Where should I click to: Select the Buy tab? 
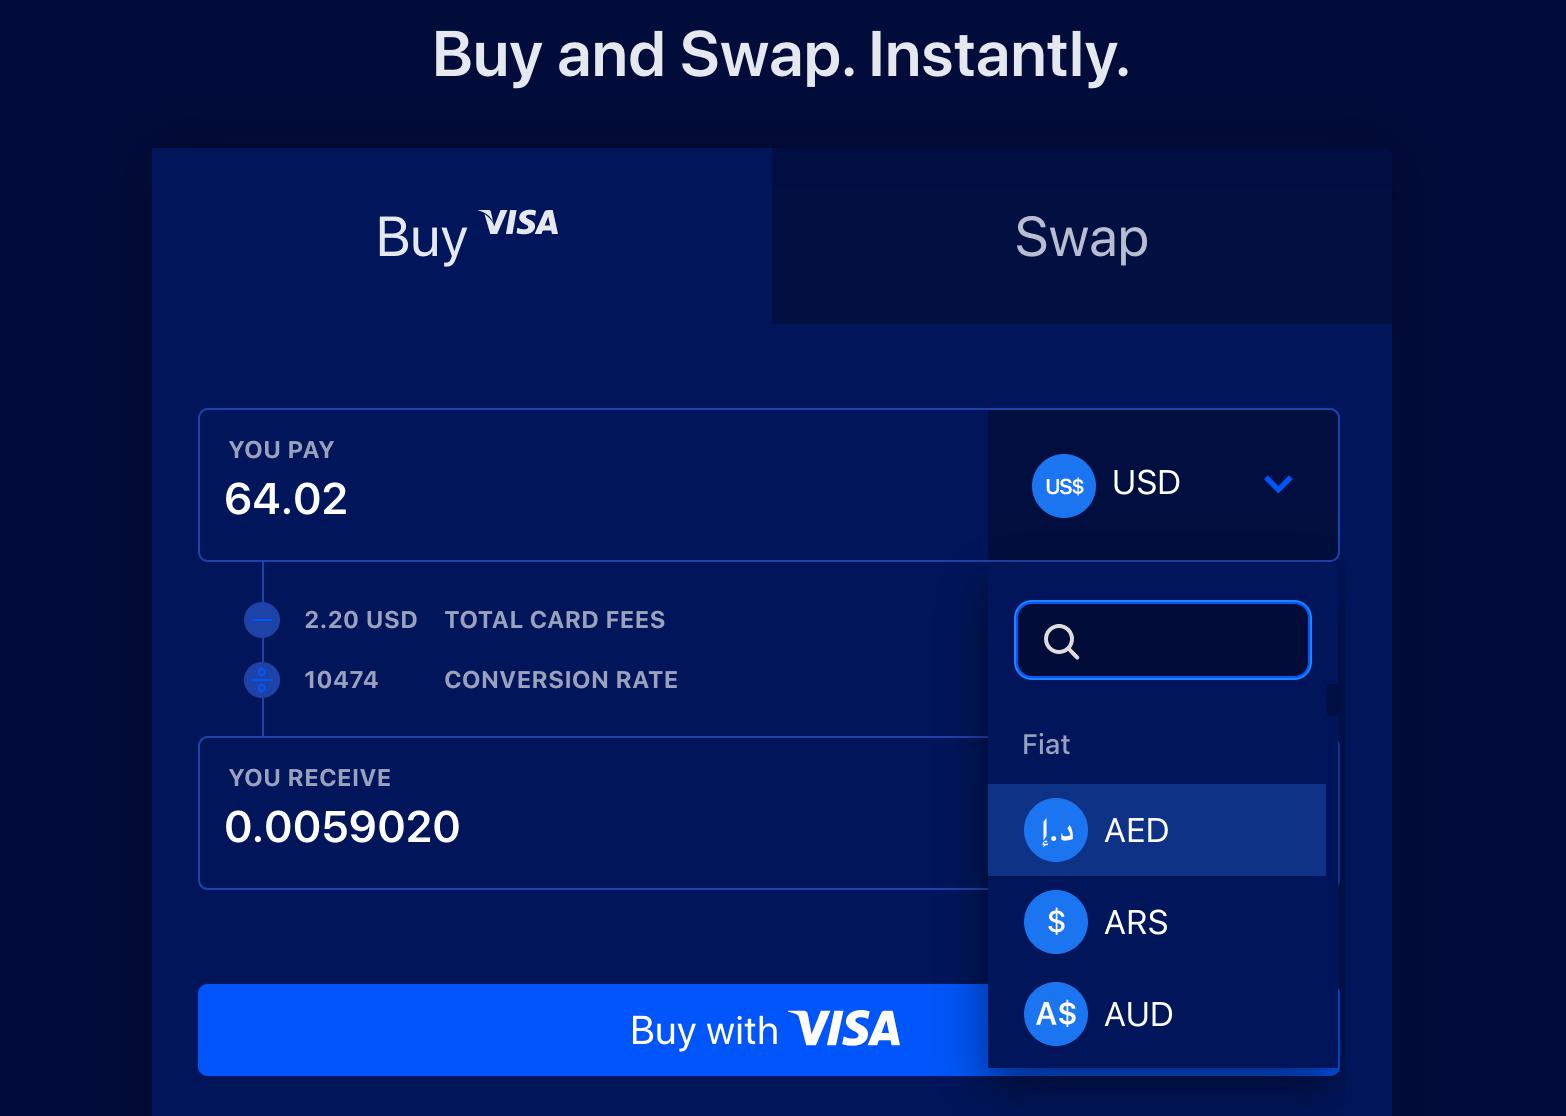(462, 236)
